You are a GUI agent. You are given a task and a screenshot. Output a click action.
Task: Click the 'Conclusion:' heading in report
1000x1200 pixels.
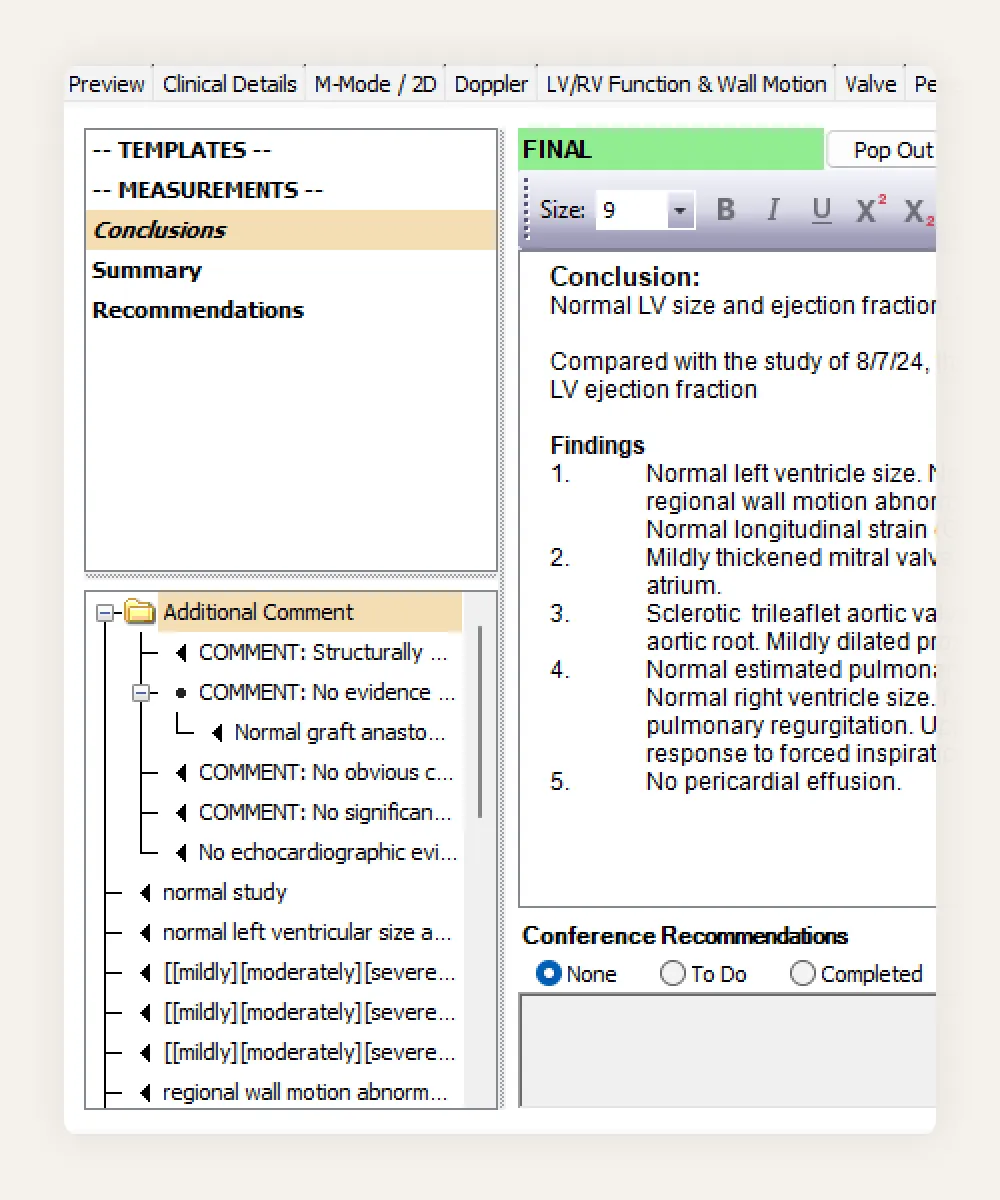point(625,277)
